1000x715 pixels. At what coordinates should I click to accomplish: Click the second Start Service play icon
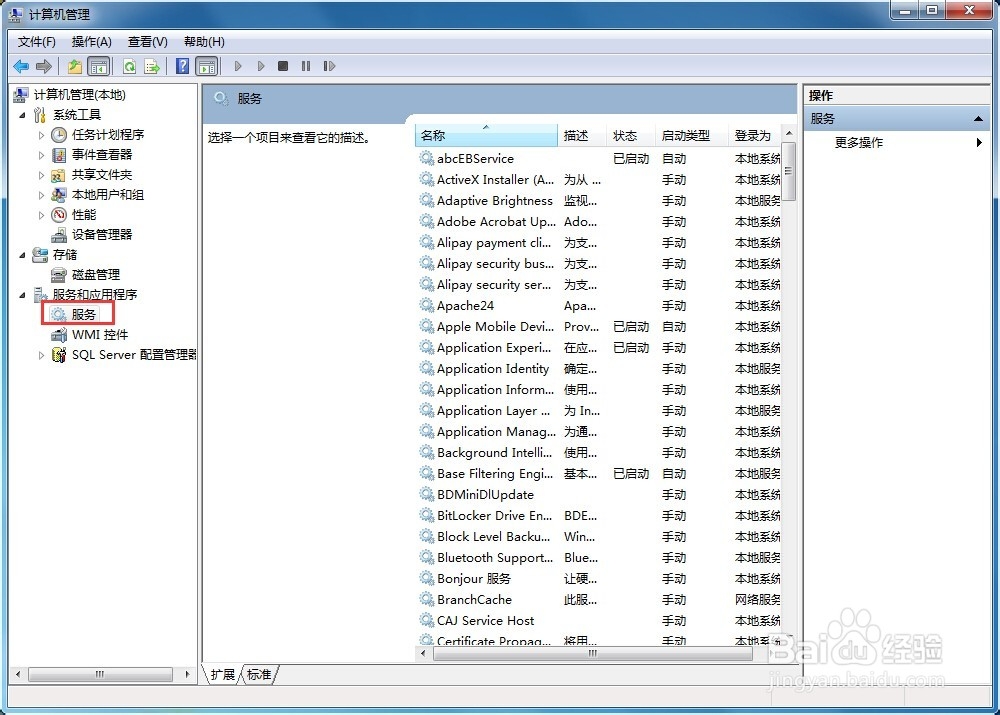[x=261, y=66]
